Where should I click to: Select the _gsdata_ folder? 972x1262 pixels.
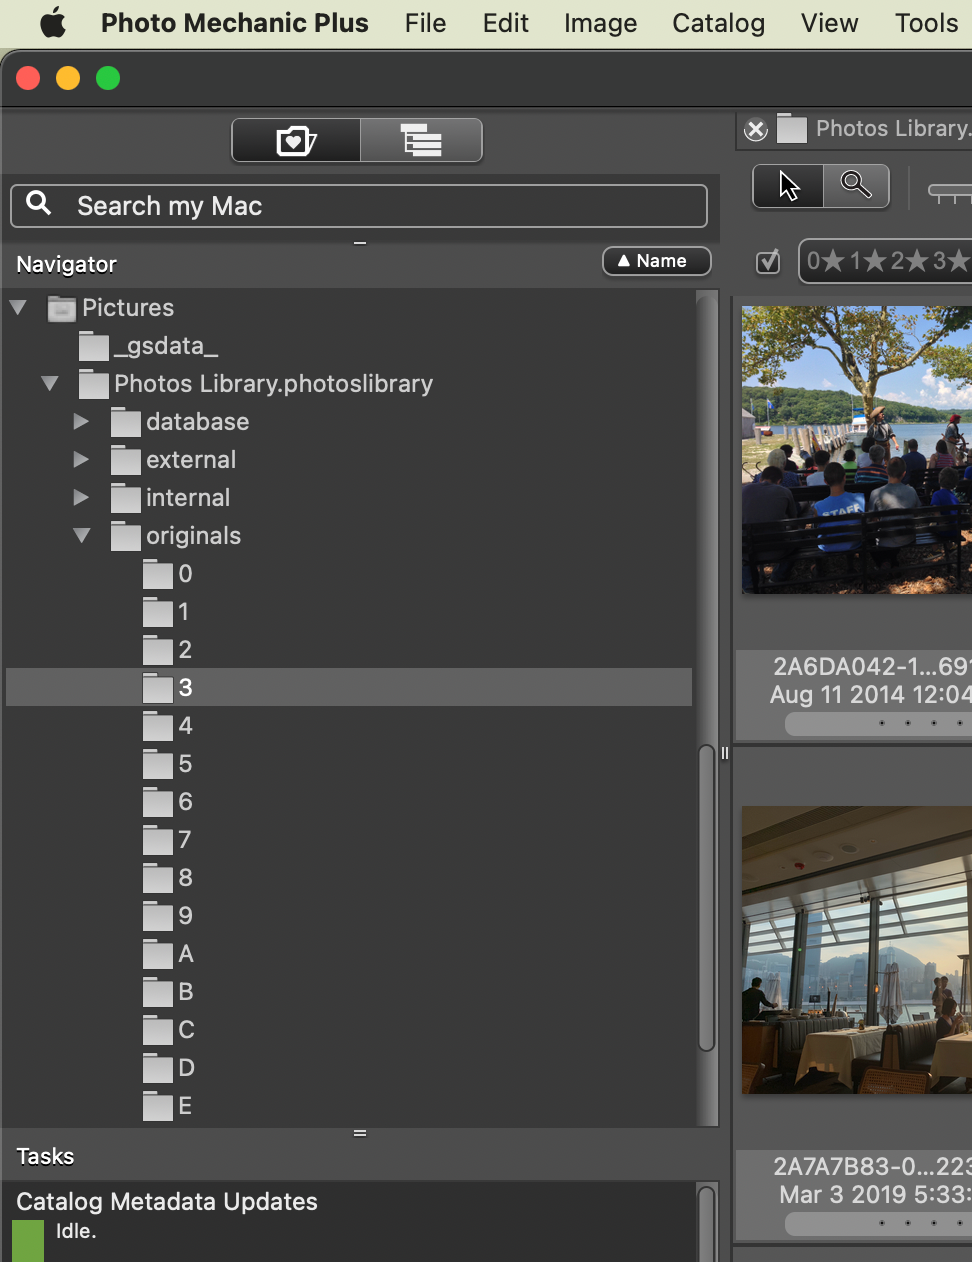pos(165,346)
